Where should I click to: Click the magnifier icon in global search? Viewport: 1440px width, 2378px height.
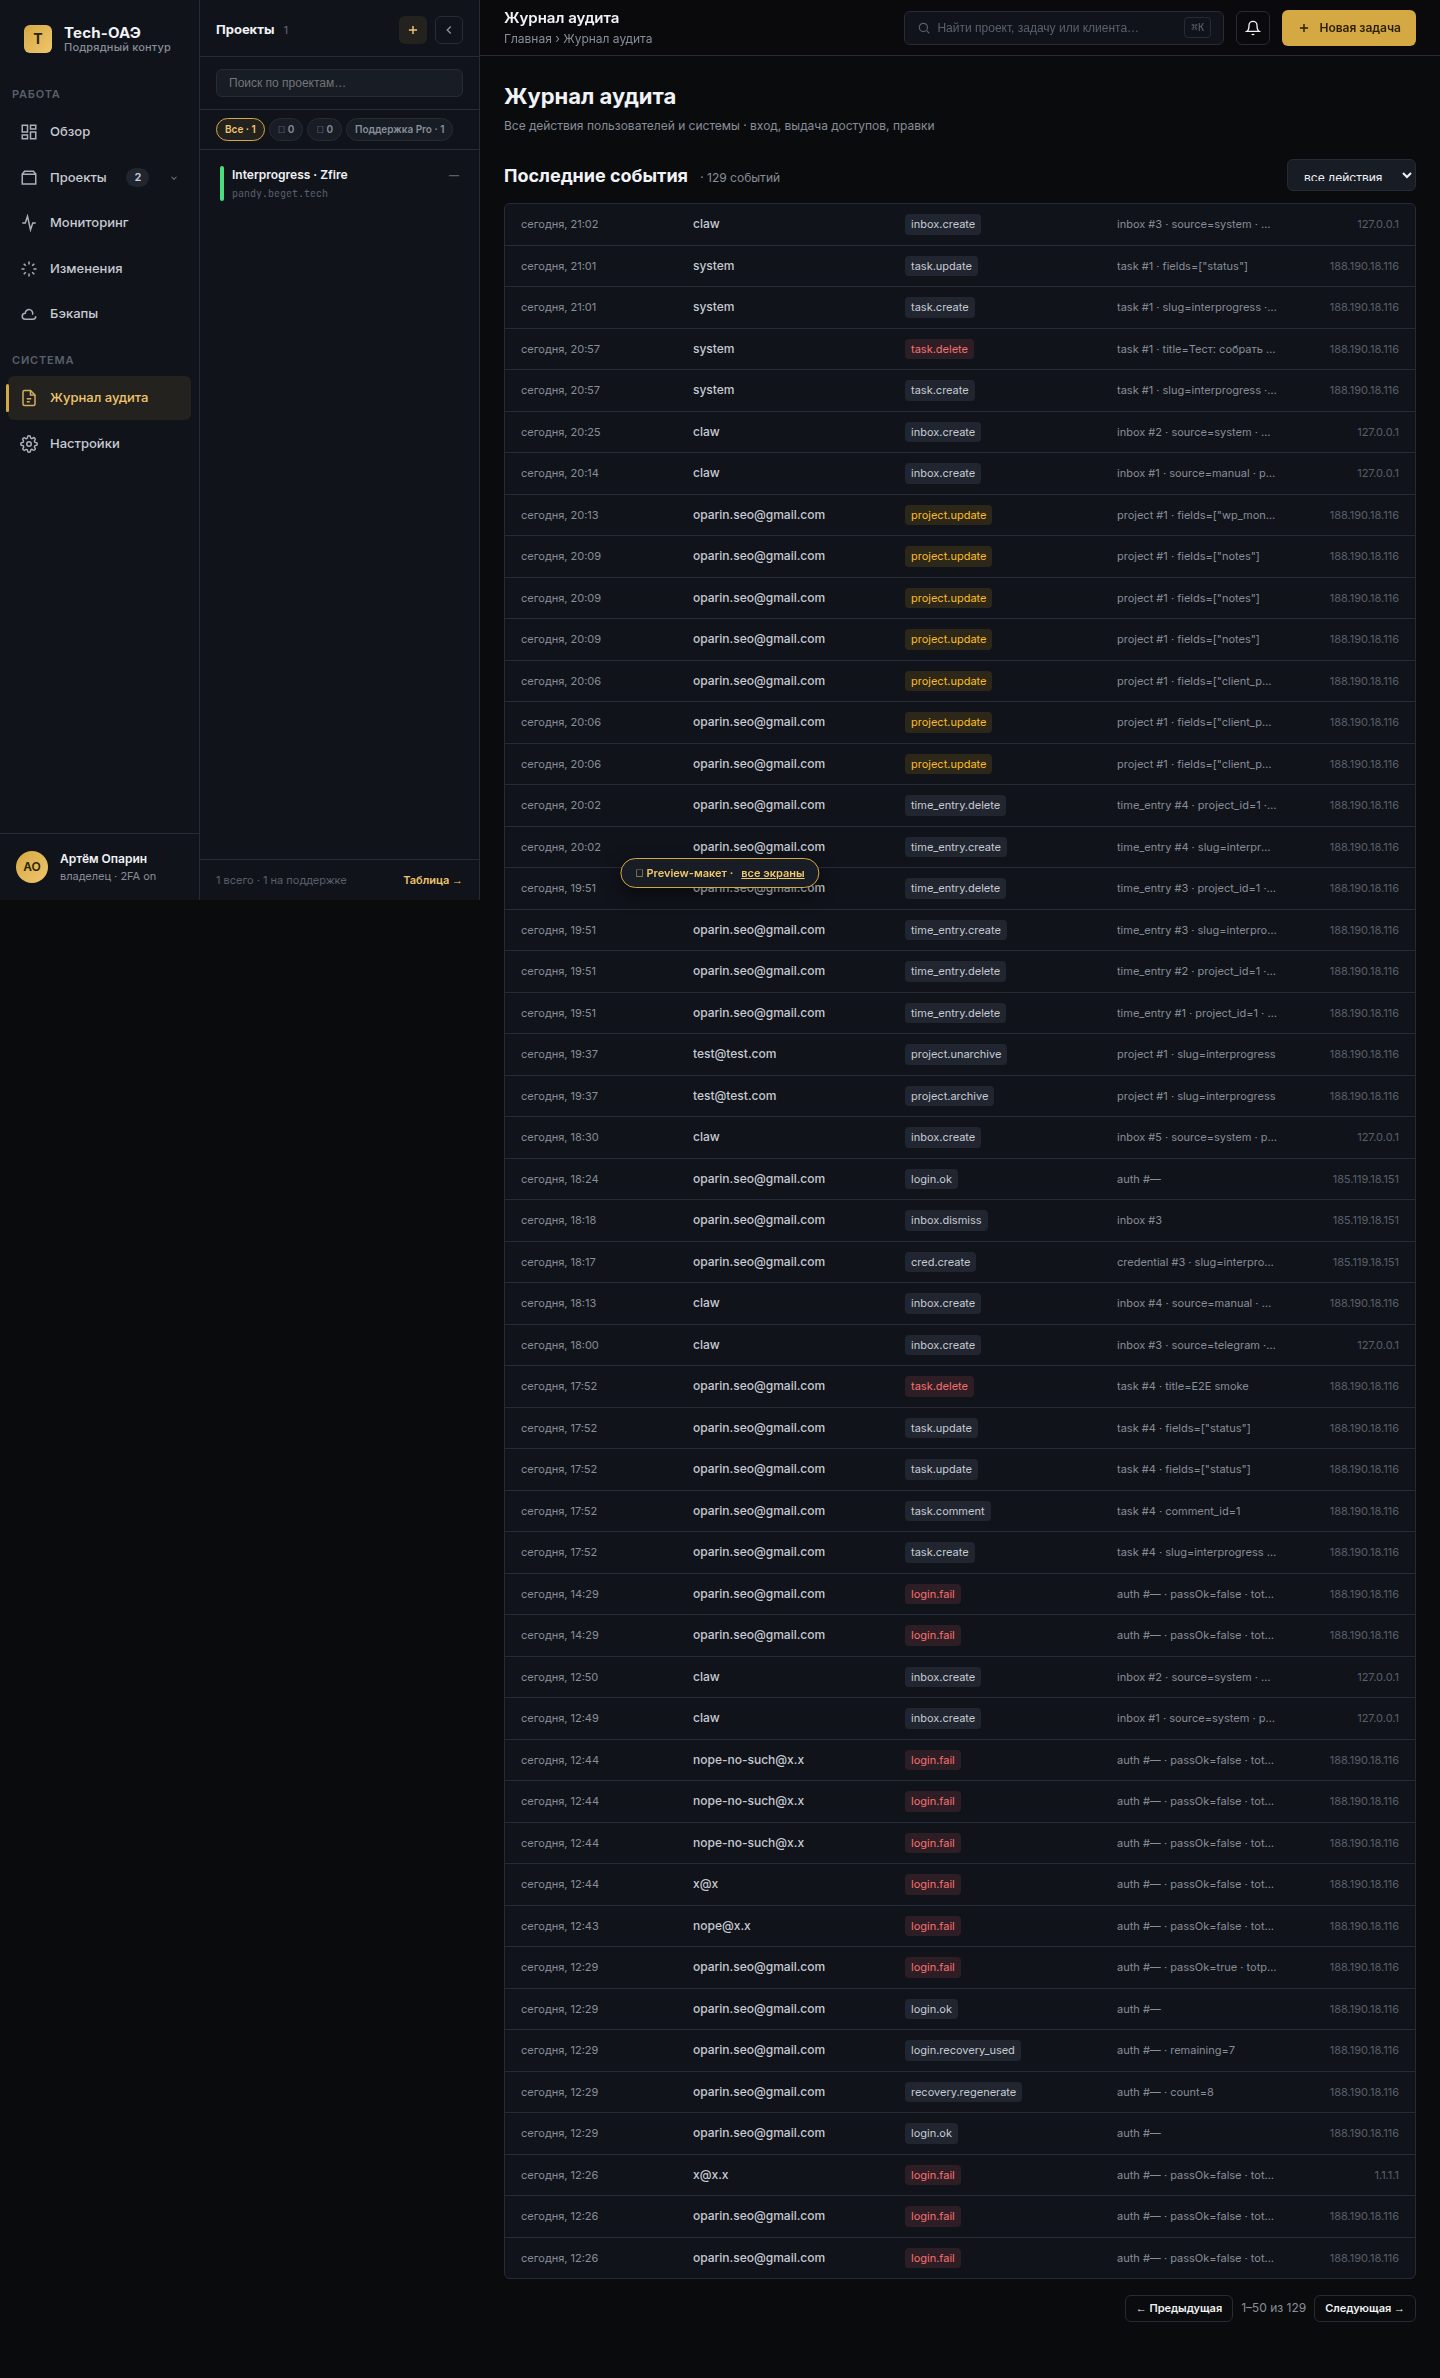click(924, 28)
